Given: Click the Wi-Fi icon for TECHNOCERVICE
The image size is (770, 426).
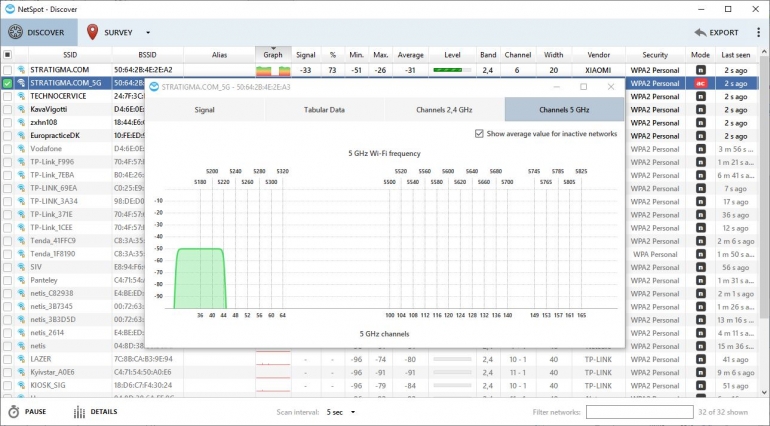Looking at the screenshot, I should [21, 96].
